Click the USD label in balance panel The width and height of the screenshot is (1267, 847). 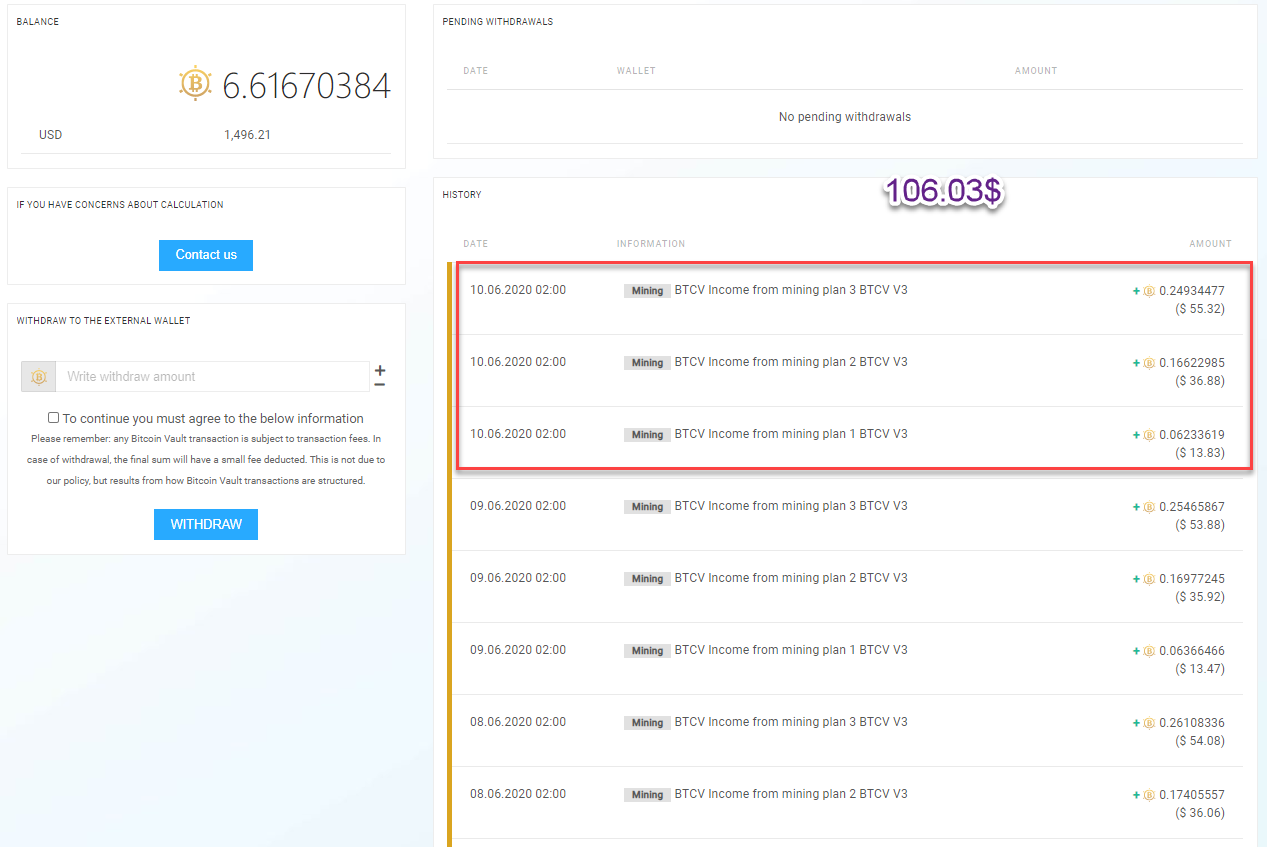point(50,135)
